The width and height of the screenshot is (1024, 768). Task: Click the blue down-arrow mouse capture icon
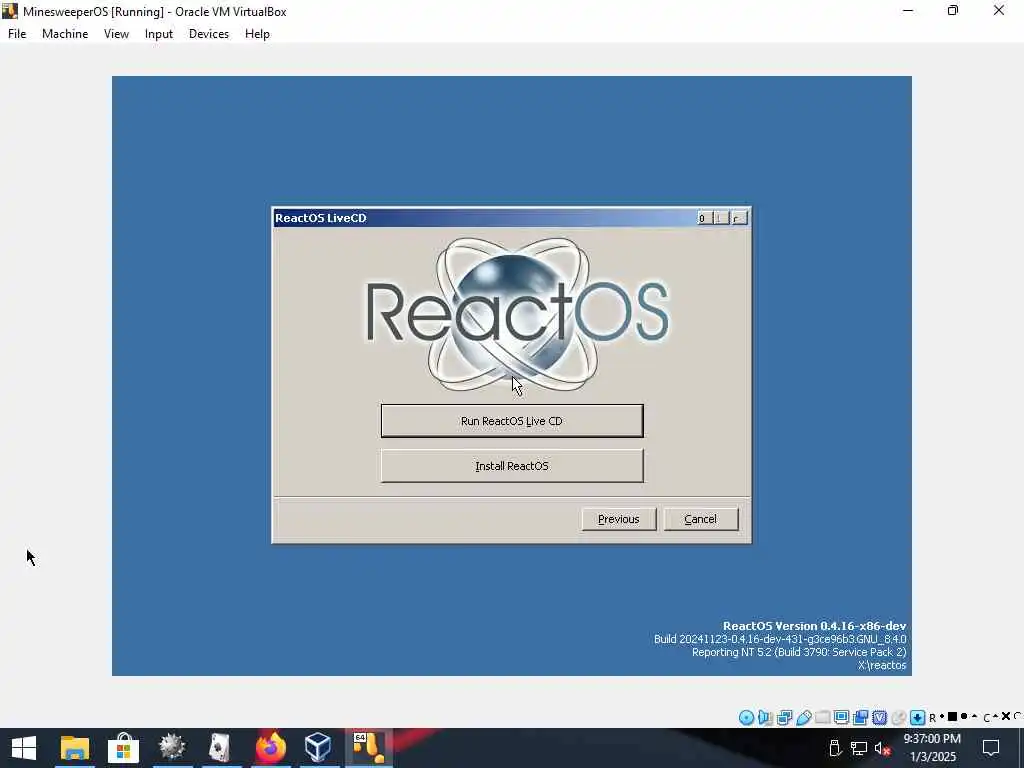point(918,718)
